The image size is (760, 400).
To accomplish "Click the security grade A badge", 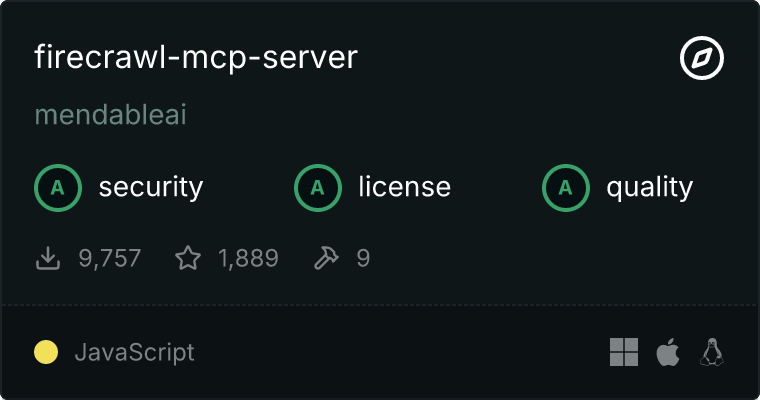I will pos(58,188).
